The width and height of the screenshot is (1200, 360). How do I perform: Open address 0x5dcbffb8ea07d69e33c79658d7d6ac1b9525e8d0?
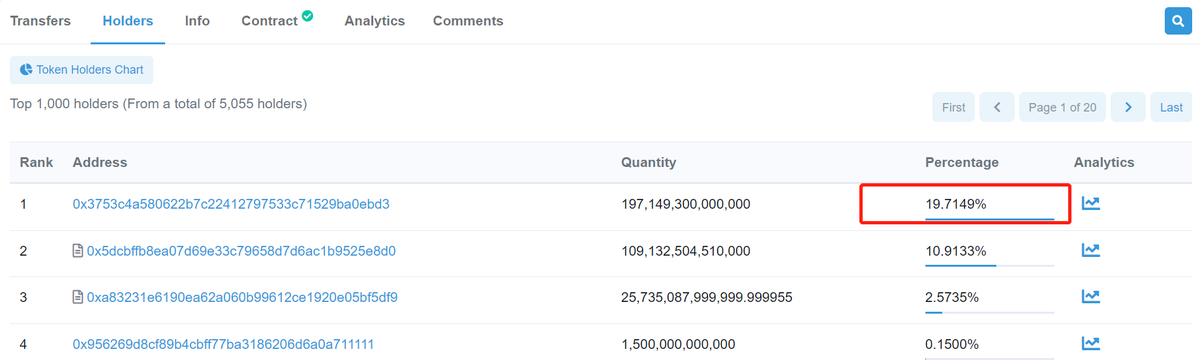click(x=242, y=251)
